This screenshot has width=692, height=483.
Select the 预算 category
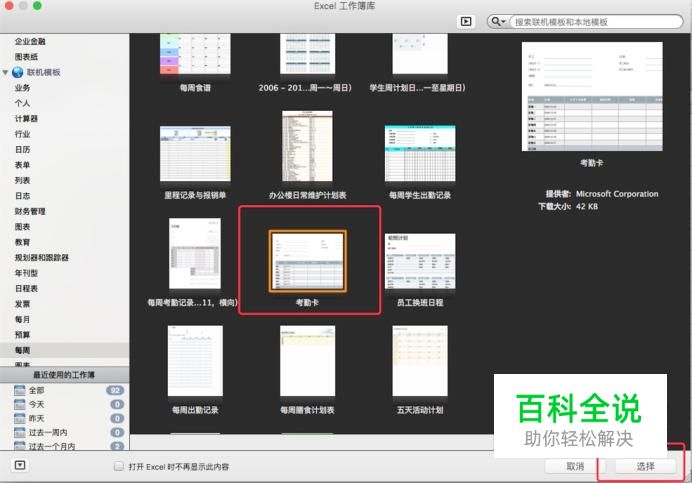(23, 335)
